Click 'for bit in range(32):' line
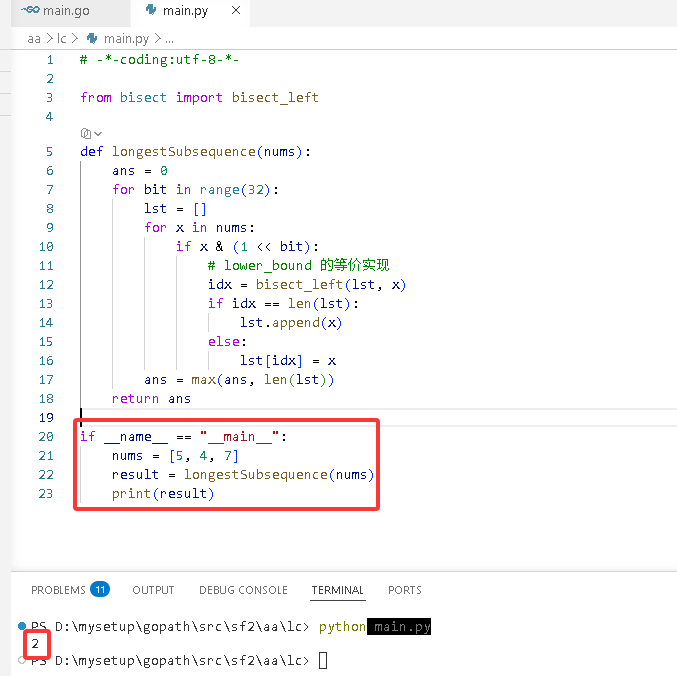This screenshot has height=676, width=677. (195, 190)
